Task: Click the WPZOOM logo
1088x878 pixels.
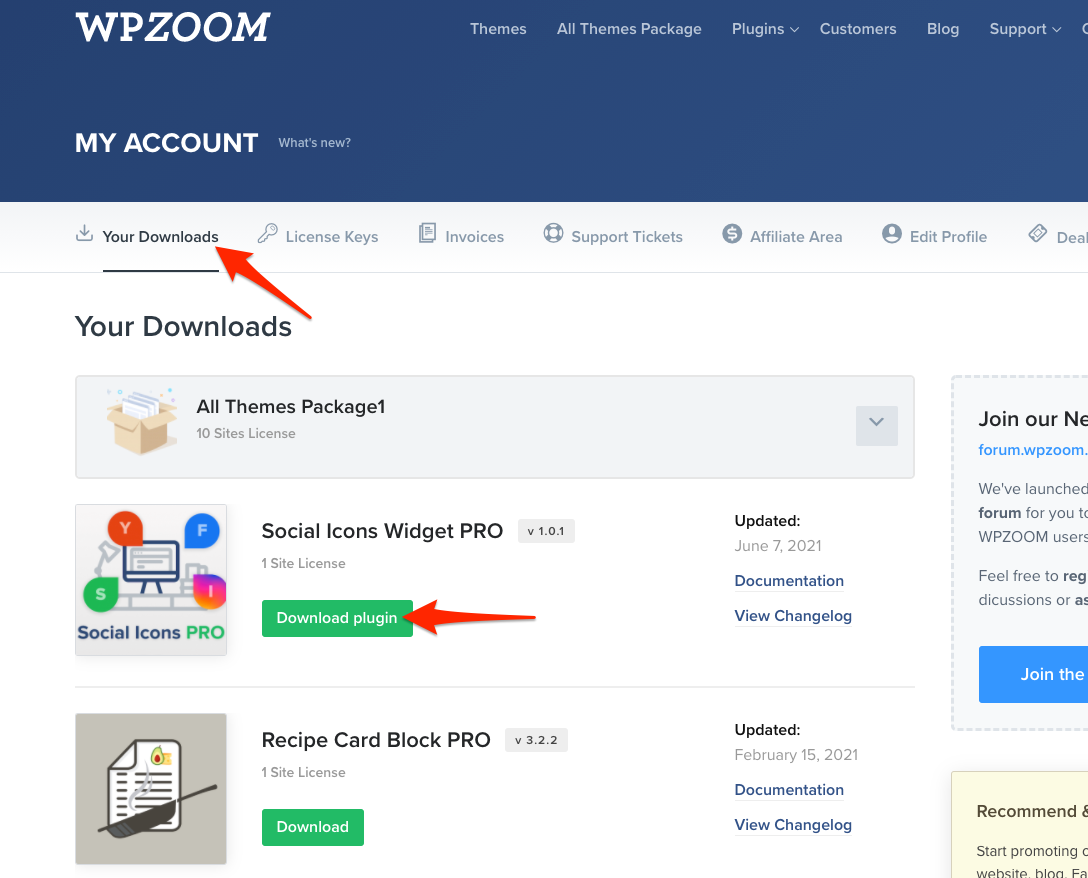Action: [173, 28]
